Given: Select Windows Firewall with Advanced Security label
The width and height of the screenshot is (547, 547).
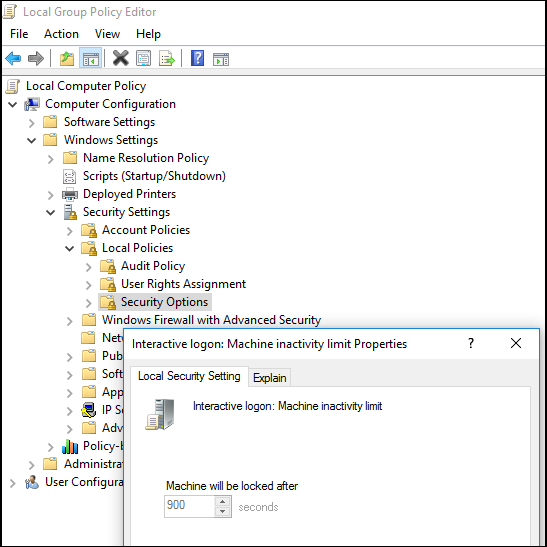Looking at the screenshot, I should [211, 320].
